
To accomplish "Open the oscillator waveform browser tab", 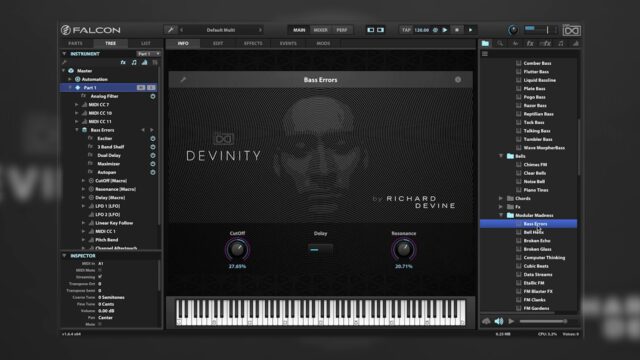I will 516,43.
